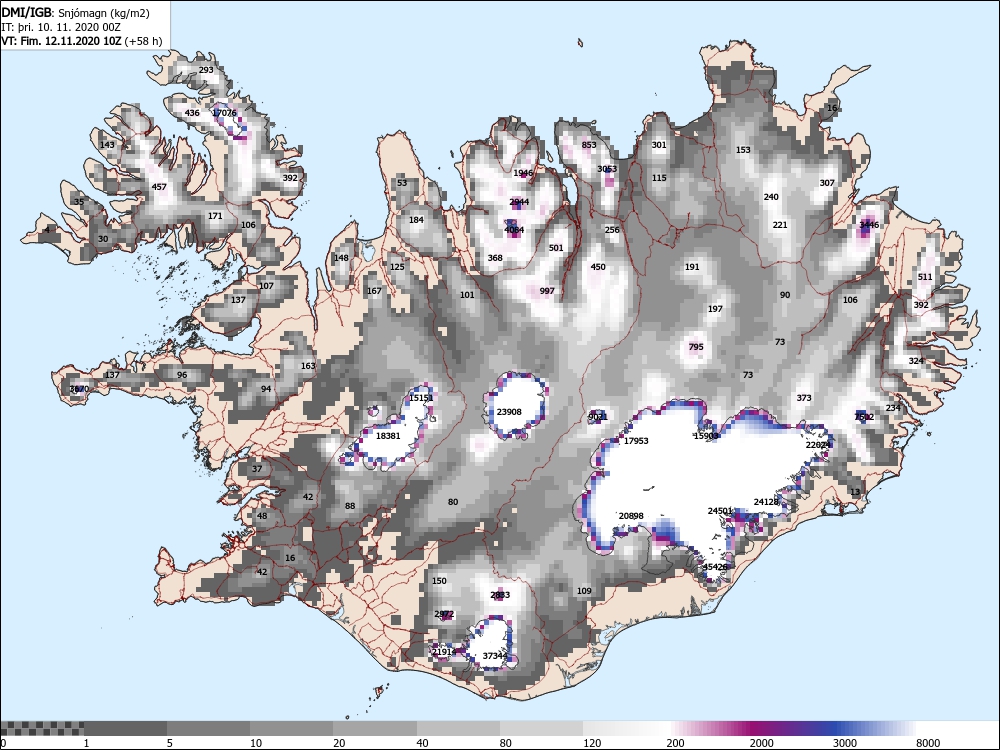1000x750 pixels.
Task: Click the glacier value 24501
Action: (720, 511)
